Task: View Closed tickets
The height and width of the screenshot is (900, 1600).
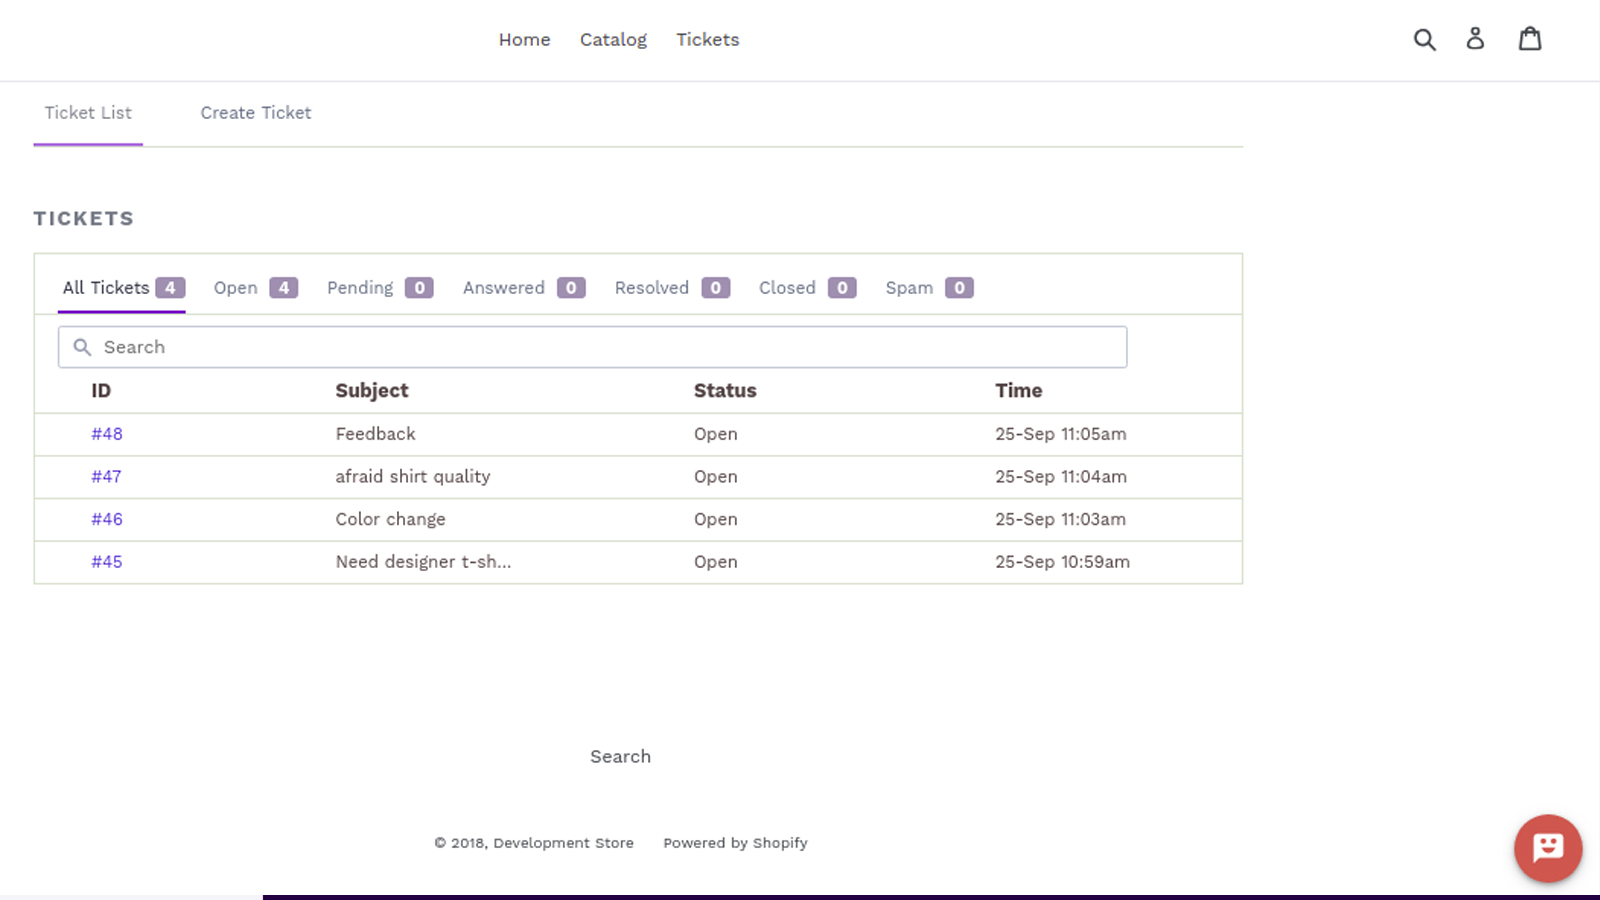Action: 786,287
